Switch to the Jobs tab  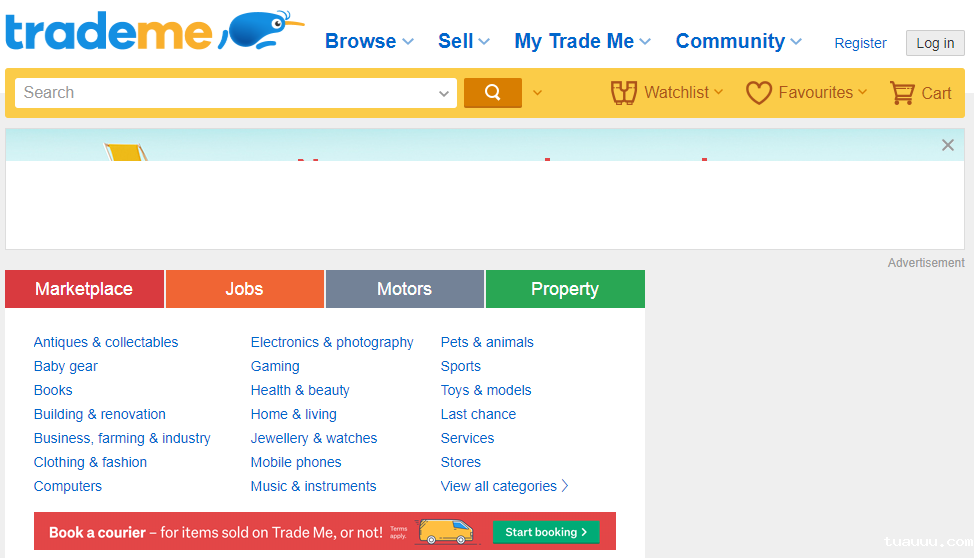point(244,289)
